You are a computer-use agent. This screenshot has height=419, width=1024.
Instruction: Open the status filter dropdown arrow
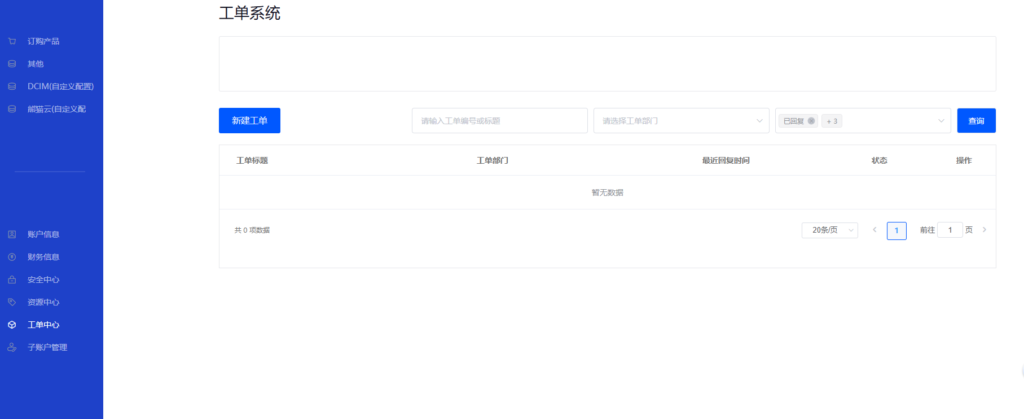coord(940,121)
